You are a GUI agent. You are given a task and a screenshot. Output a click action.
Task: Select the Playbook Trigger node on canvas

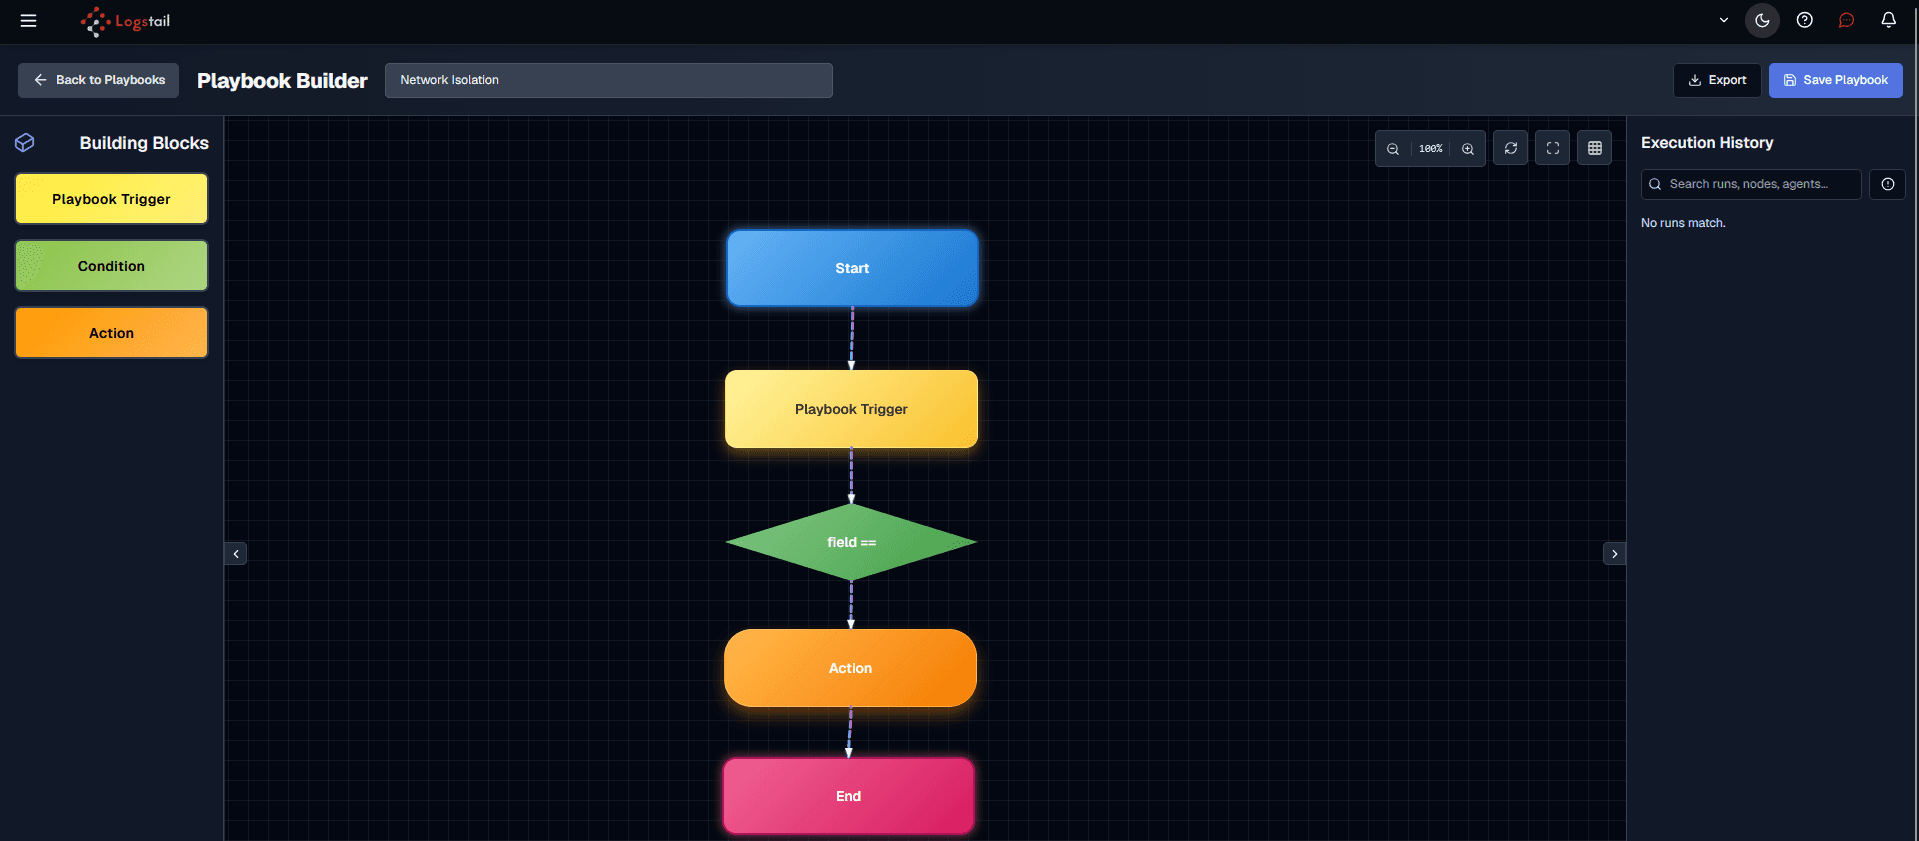click(851, 409)
